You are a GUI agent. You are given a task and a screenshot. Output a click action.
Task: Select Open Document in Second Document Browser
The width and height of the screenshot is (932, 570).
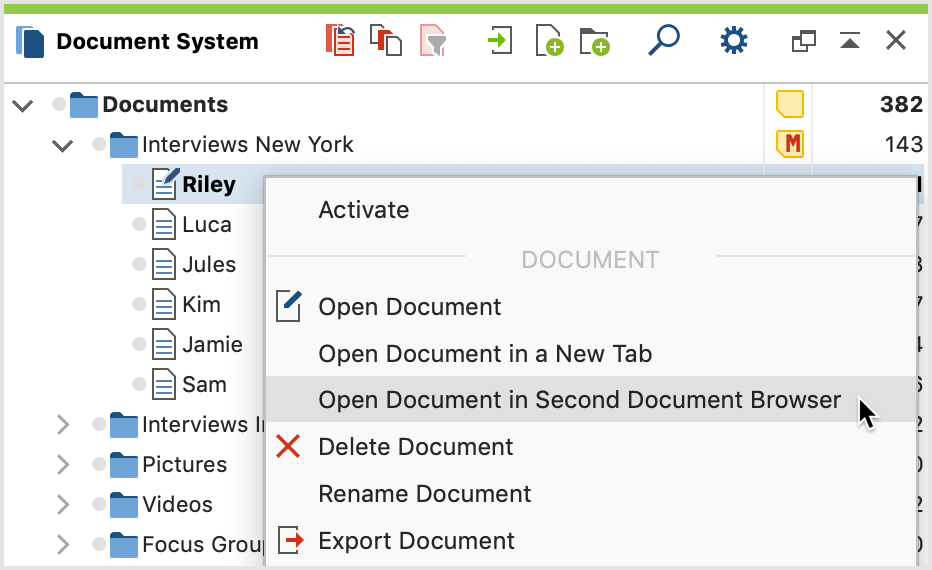(x=590, y=399)
